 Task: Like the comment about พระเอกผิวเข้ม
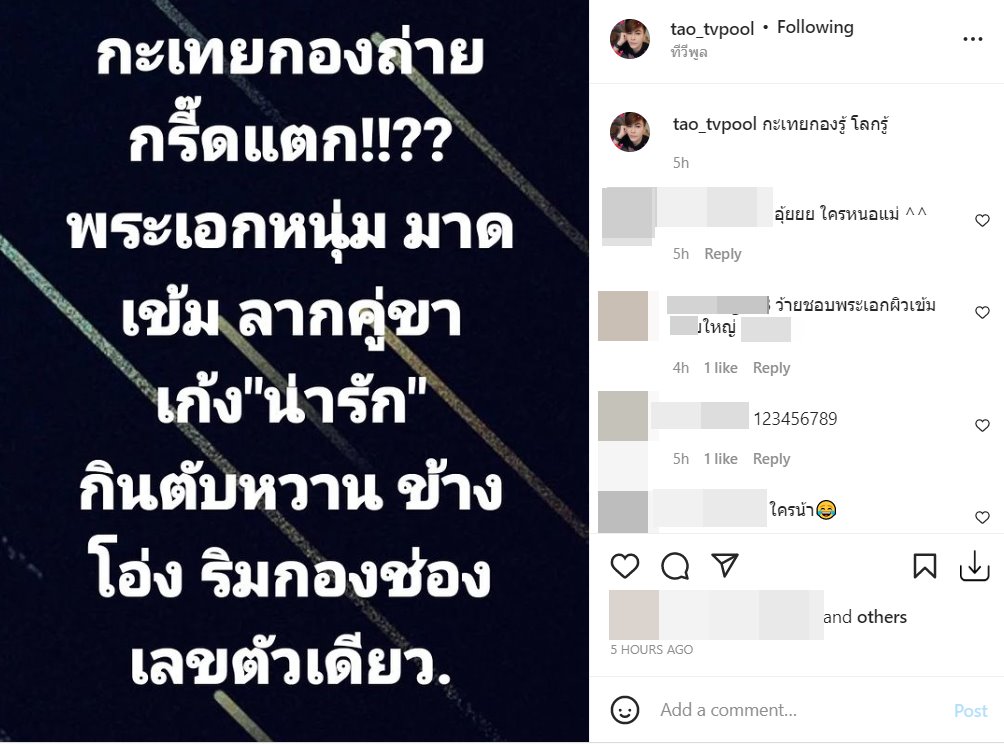982,312
